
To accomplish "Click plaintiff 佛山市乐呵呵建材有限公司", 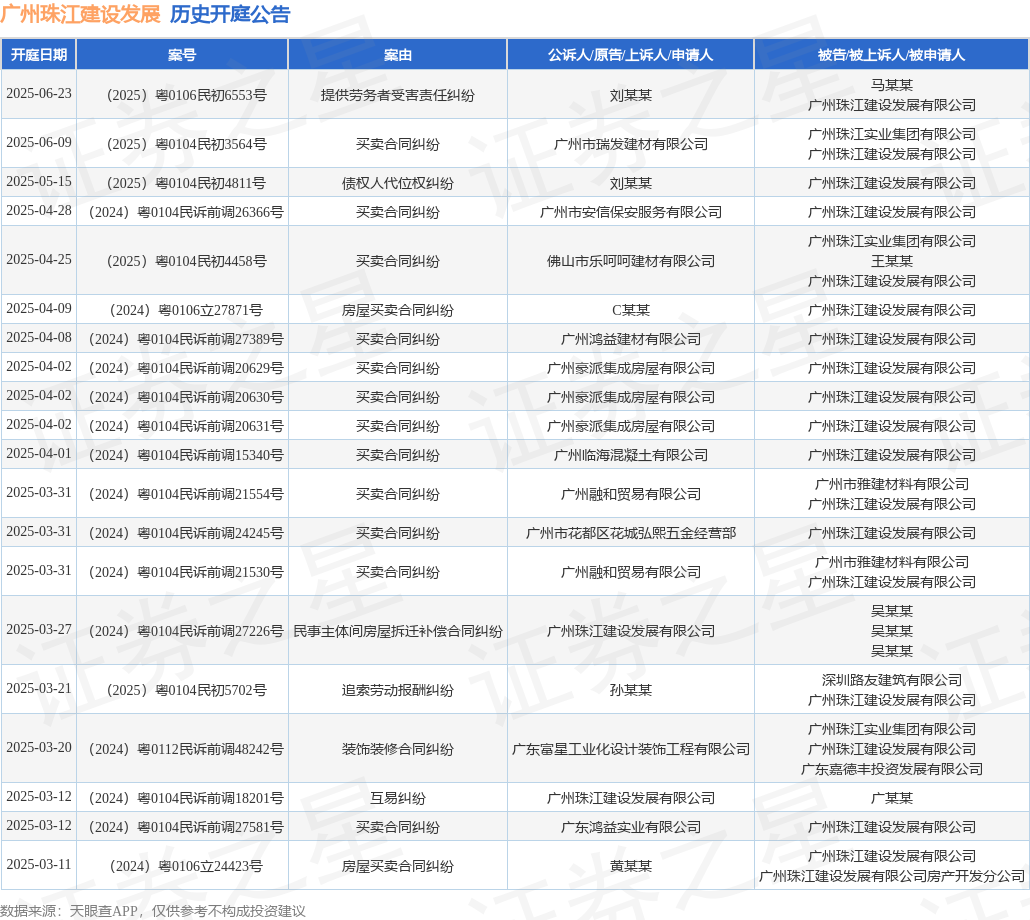I will 631,261.
